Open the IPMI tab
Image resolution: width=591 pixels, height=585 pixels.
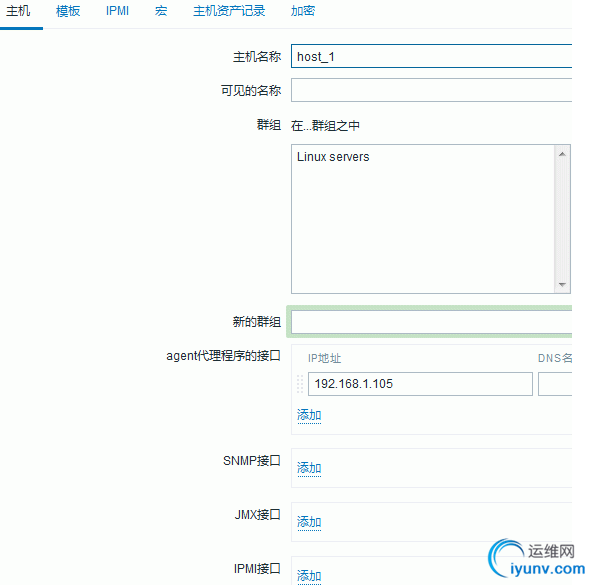117,11
